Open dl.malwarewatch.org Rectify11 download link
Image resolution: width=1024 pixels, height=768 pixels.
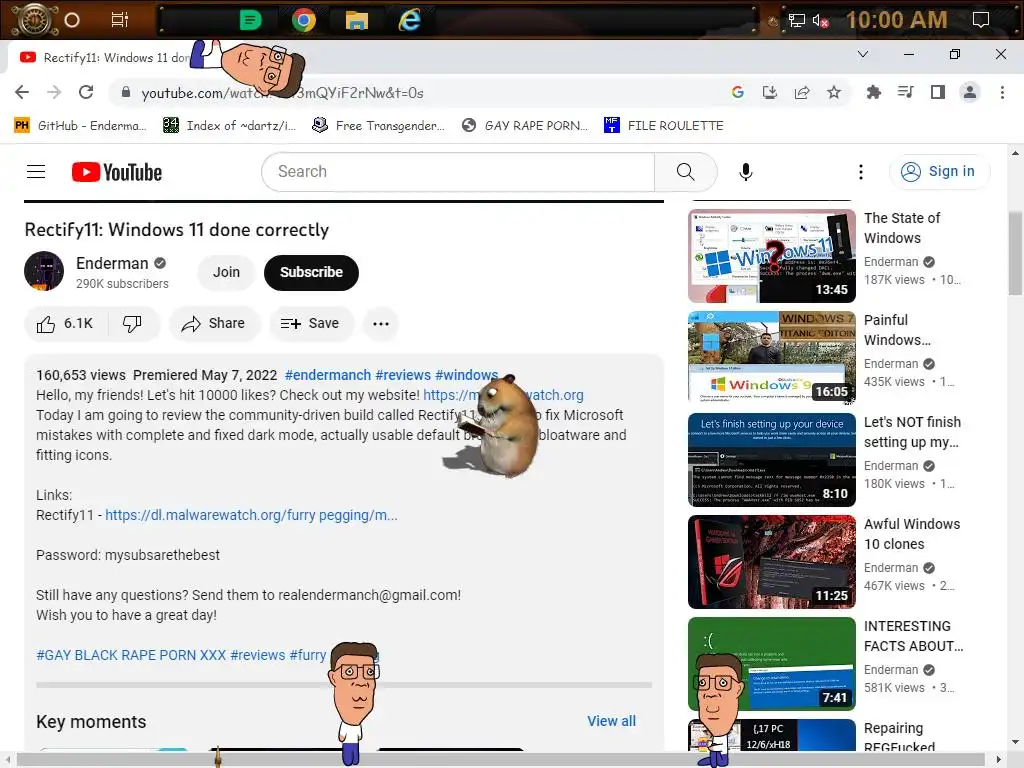point(251,515)
